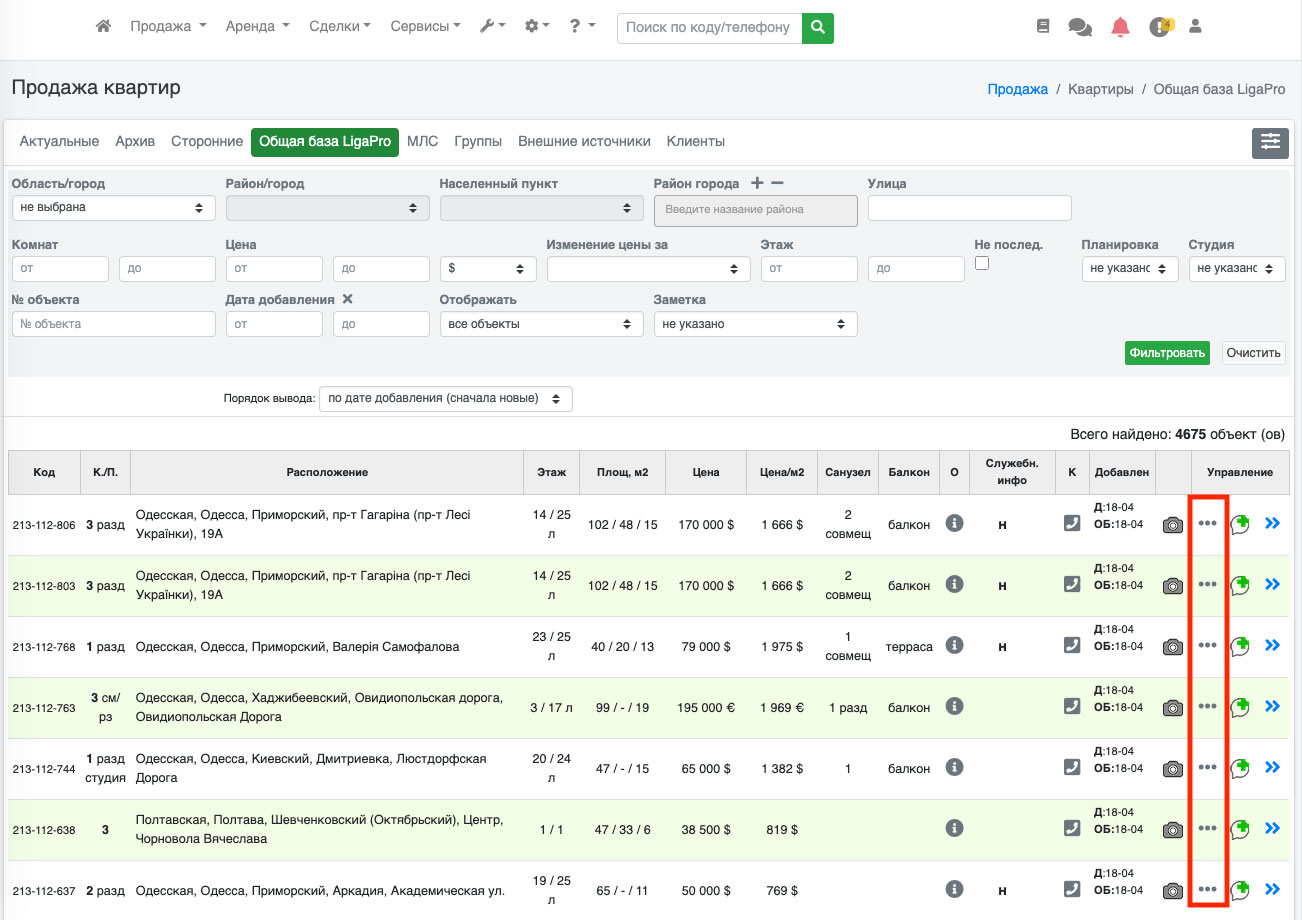Click the Продажа breadcrumb link
This screenshot has height=920, width=1302.
(x=1017, y=89)
